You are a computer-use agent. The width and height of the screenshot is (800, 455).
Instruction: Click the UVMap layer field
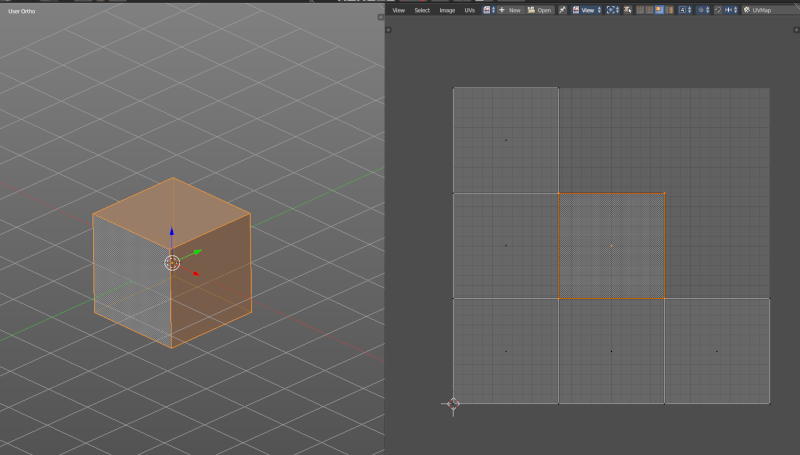[770, 10]
